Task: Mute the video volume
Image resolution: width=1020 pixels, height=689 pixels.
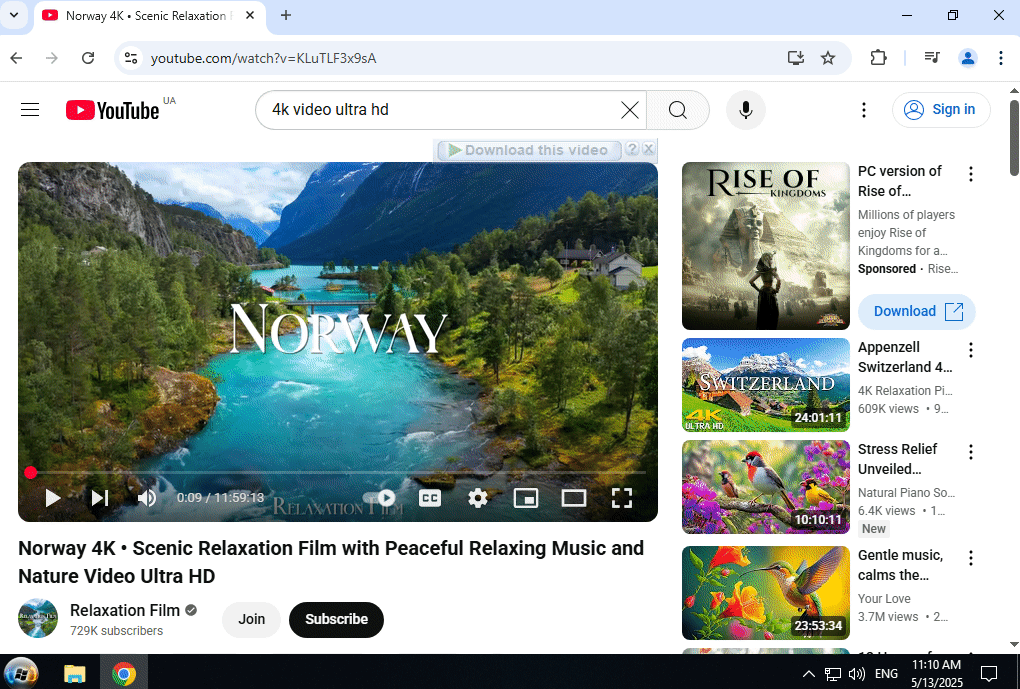Action: pos(147,498)
